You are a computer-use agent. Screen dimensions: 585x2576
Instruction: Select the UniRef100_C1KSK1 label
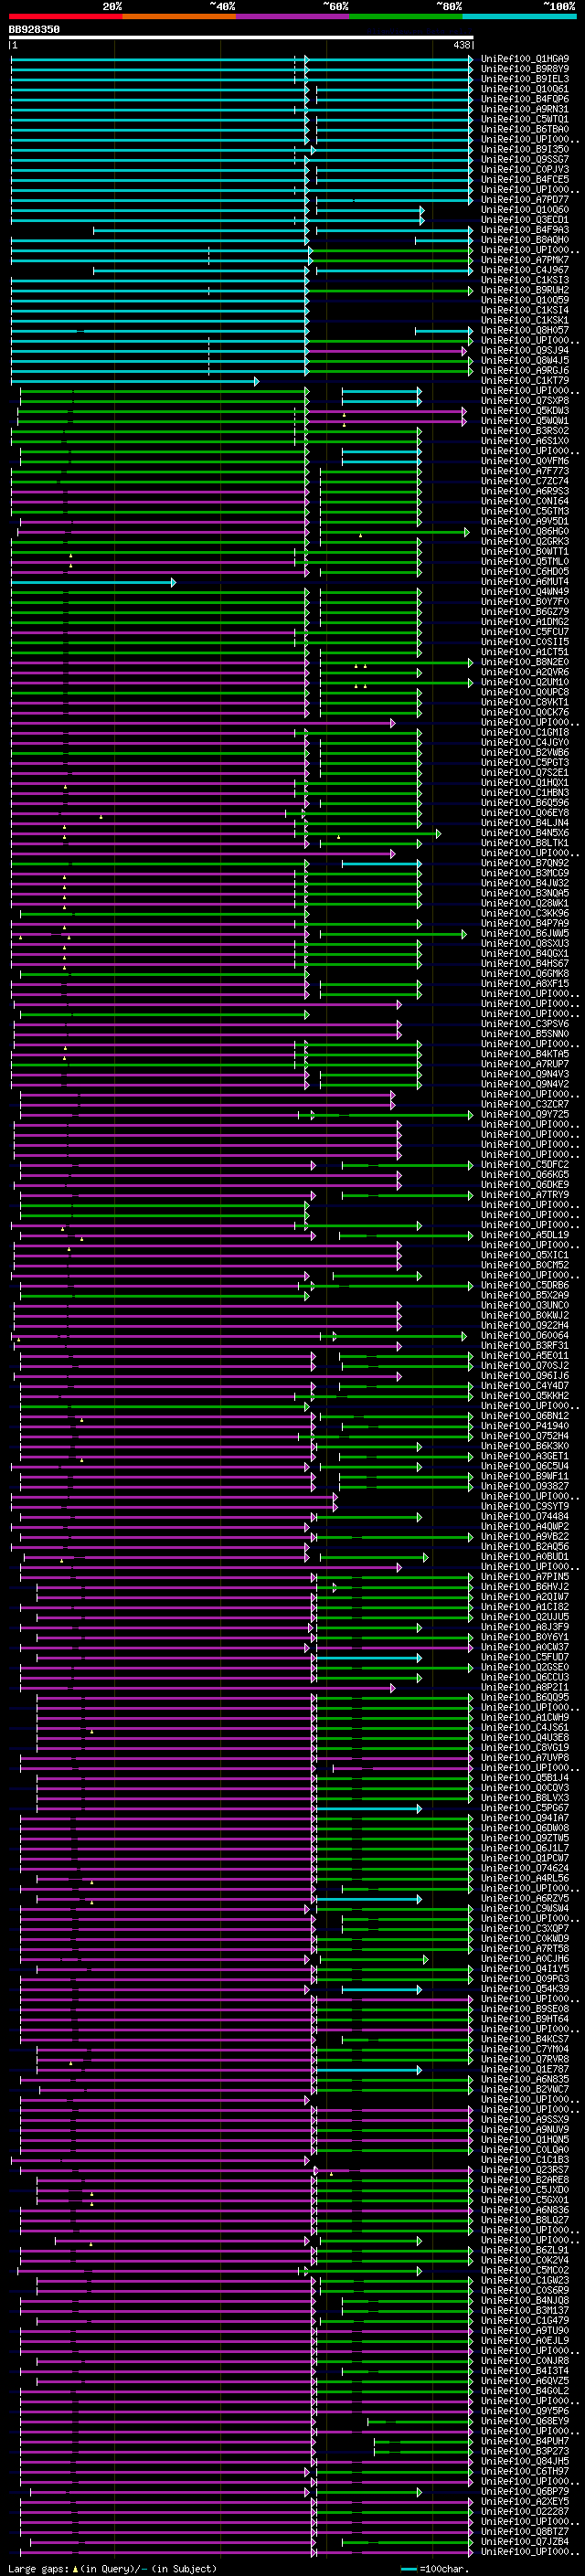(x=524, y=320)
